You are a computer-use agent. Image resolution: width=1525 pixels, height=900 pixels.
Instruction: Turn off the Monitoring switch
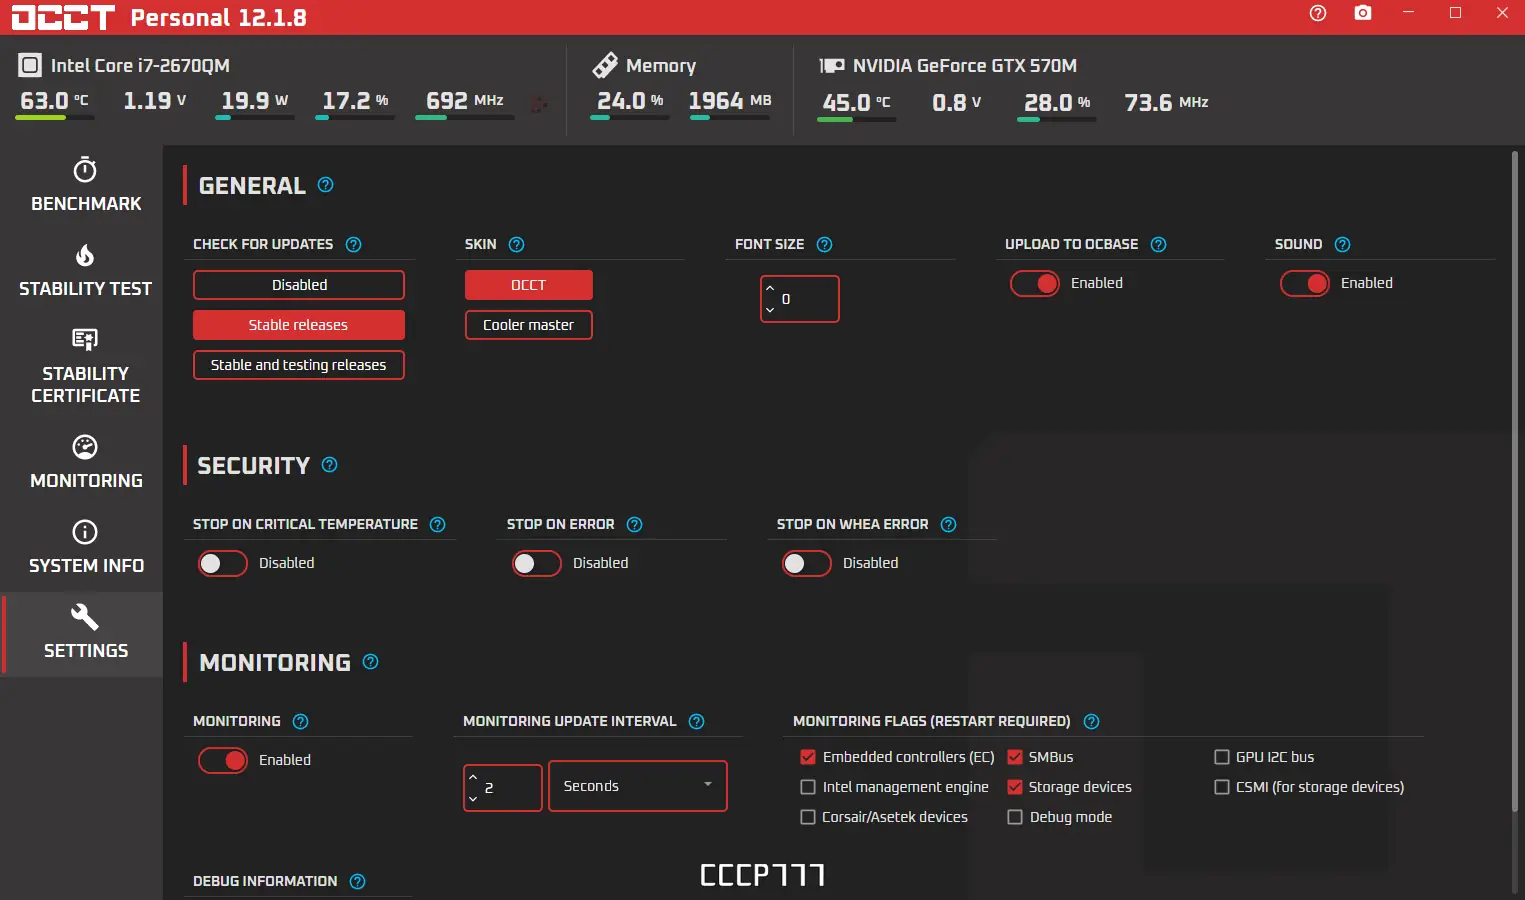pos(223,761)
